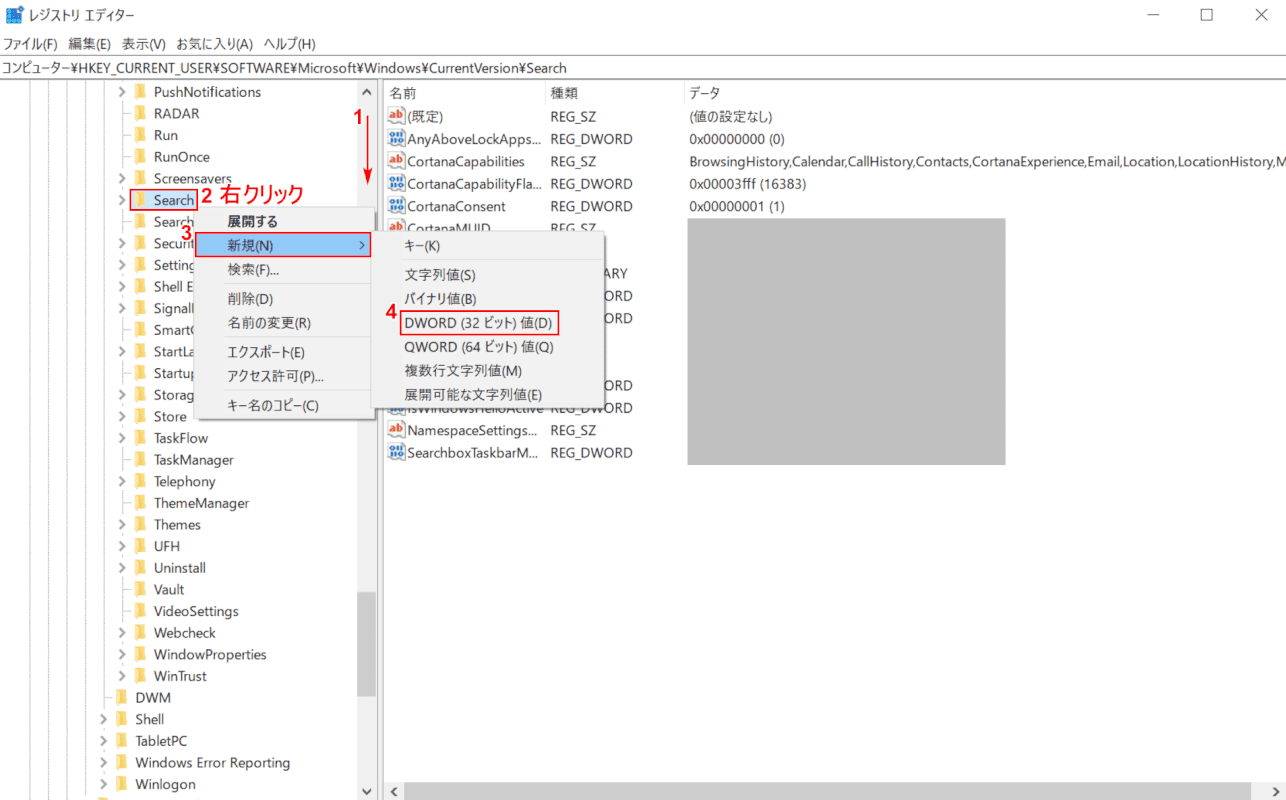This screenshot has height=800, width=1286.
Task: Open the お気に入り(A) menu
Action: coord(215,44)
